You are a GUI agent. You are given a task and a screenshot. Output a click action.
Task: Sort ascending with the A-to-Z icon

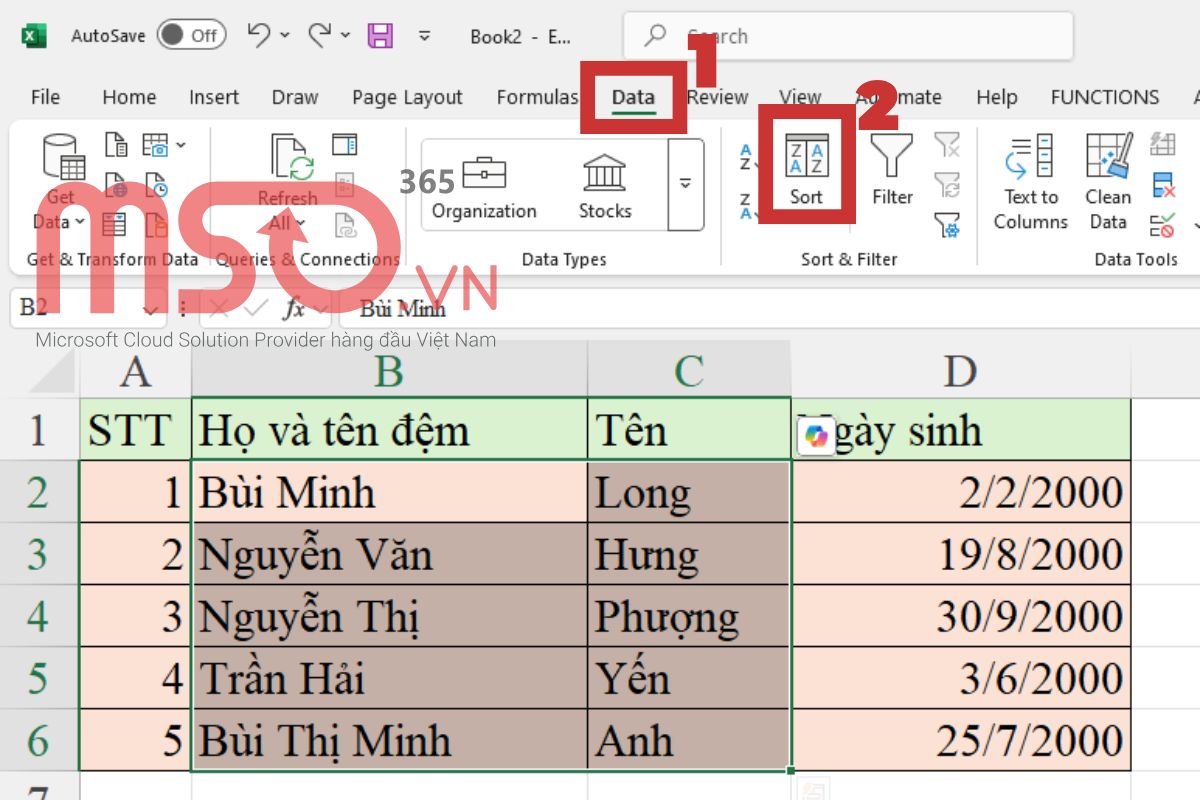(x=746, y=157)
